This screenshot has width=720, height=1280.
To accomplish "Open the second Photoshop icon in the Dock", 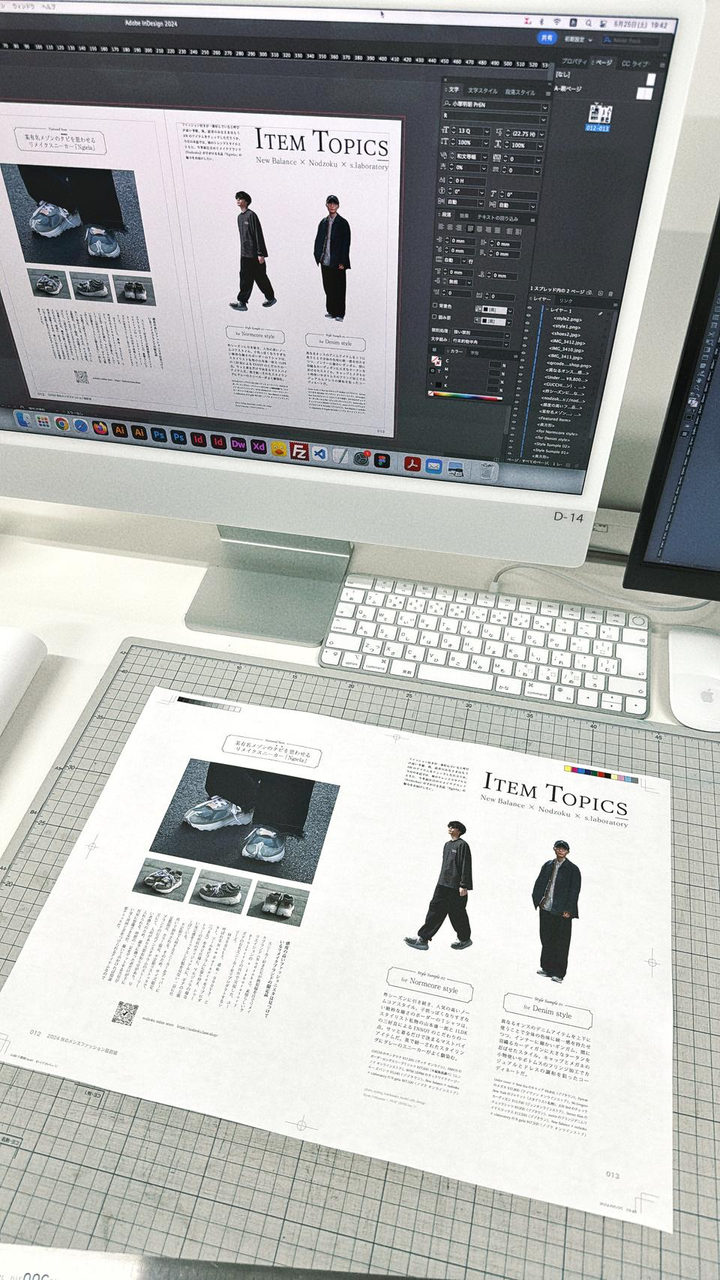I will point(178,437).
